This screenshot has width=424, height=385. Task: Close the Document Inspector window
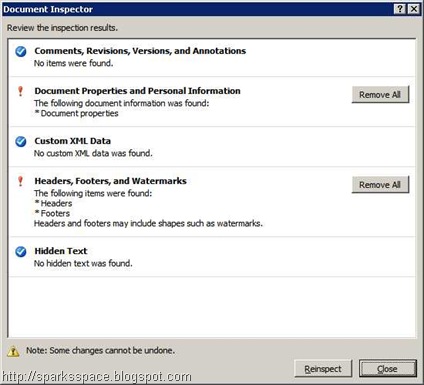tap(414, 9)
